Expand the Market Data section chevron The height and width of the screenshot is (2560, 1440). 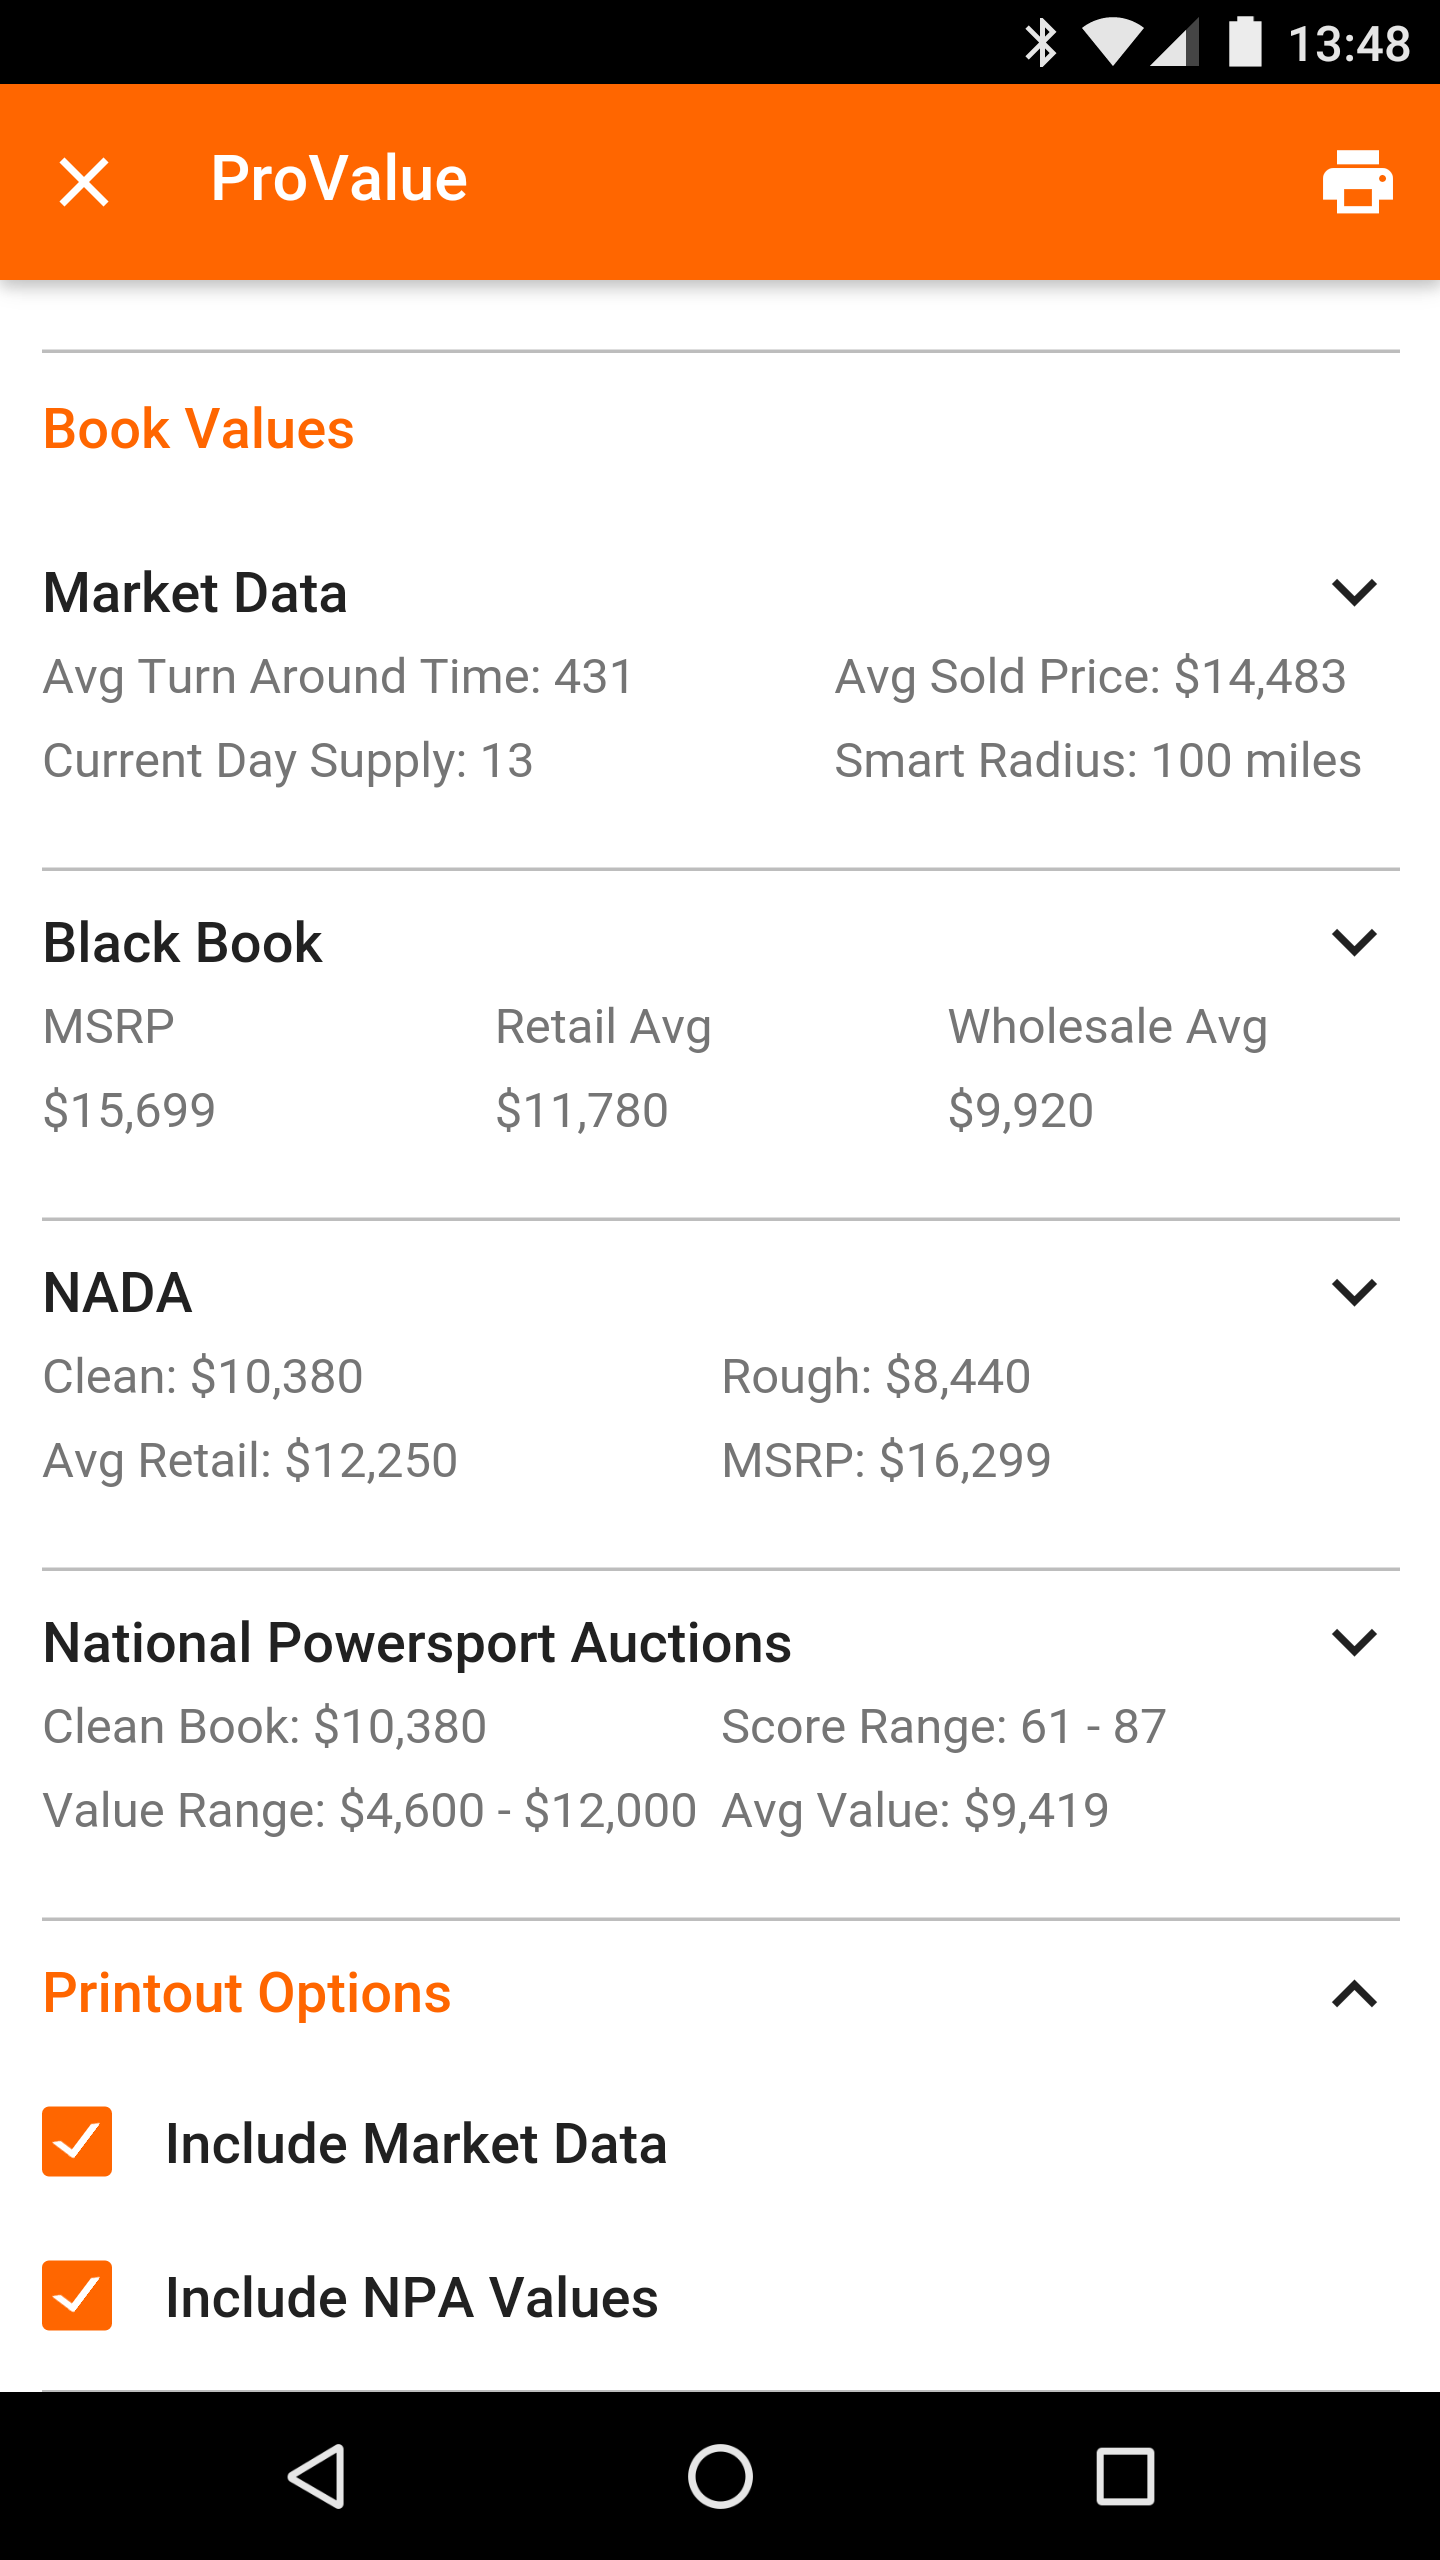pos(1355,592)
